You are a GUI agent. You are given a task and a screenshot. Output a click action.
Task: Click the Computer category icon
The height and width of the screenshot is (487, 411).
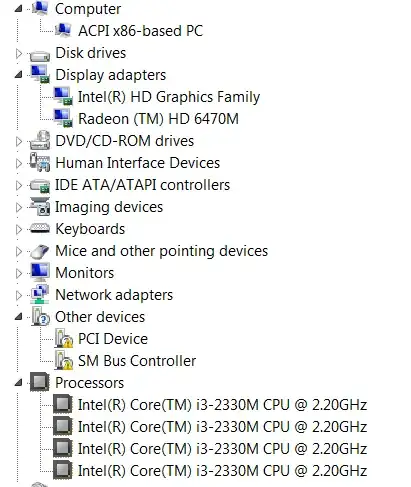(40, 8)
